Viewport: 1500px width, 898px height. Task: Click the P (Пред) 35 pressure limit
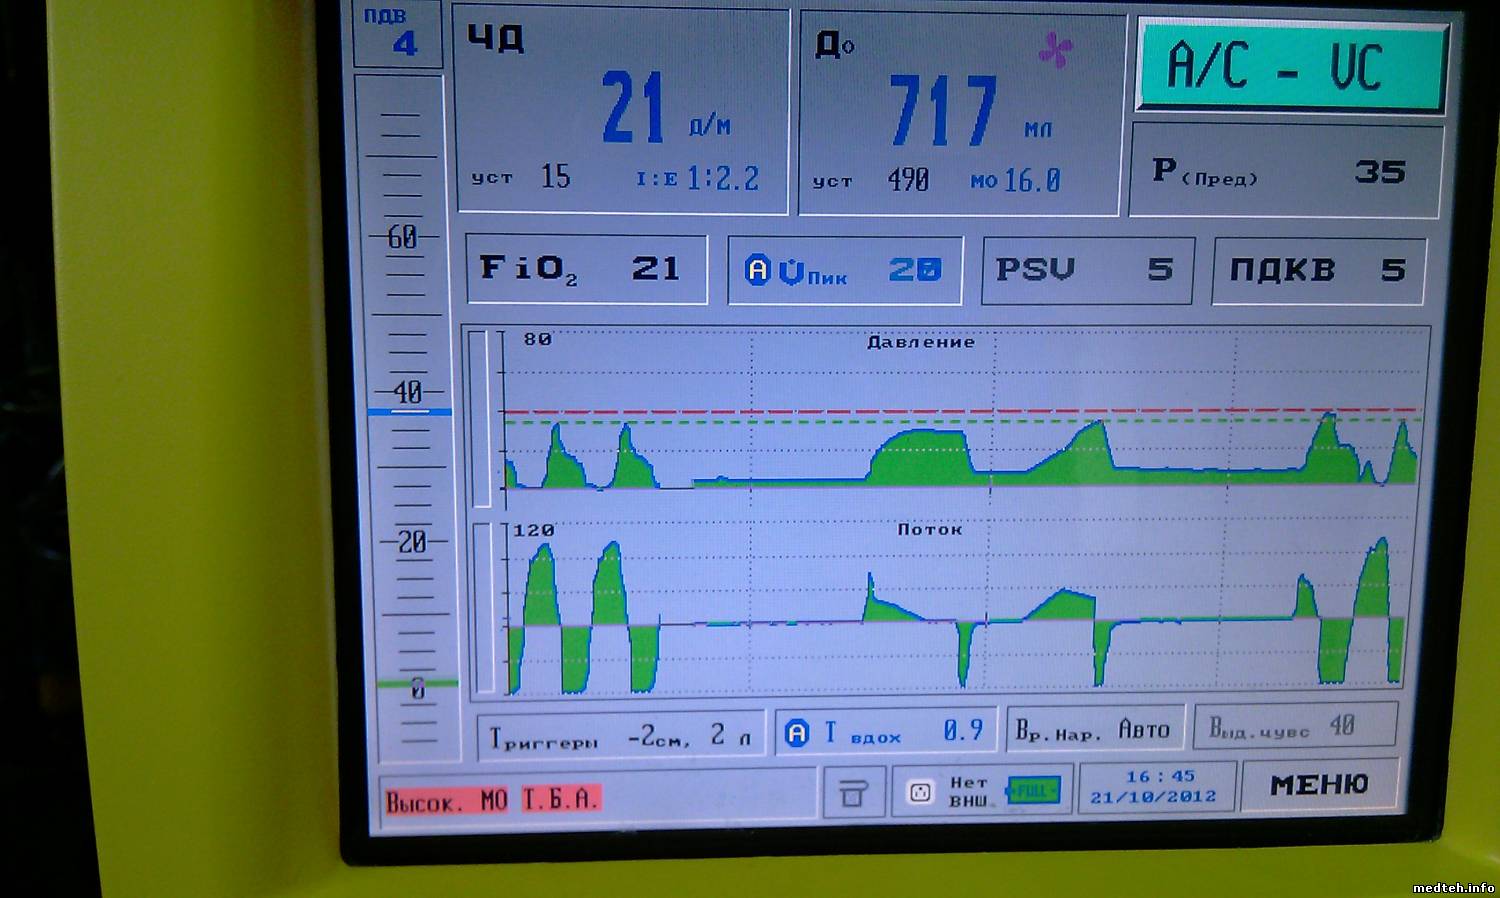[1286, 172]
